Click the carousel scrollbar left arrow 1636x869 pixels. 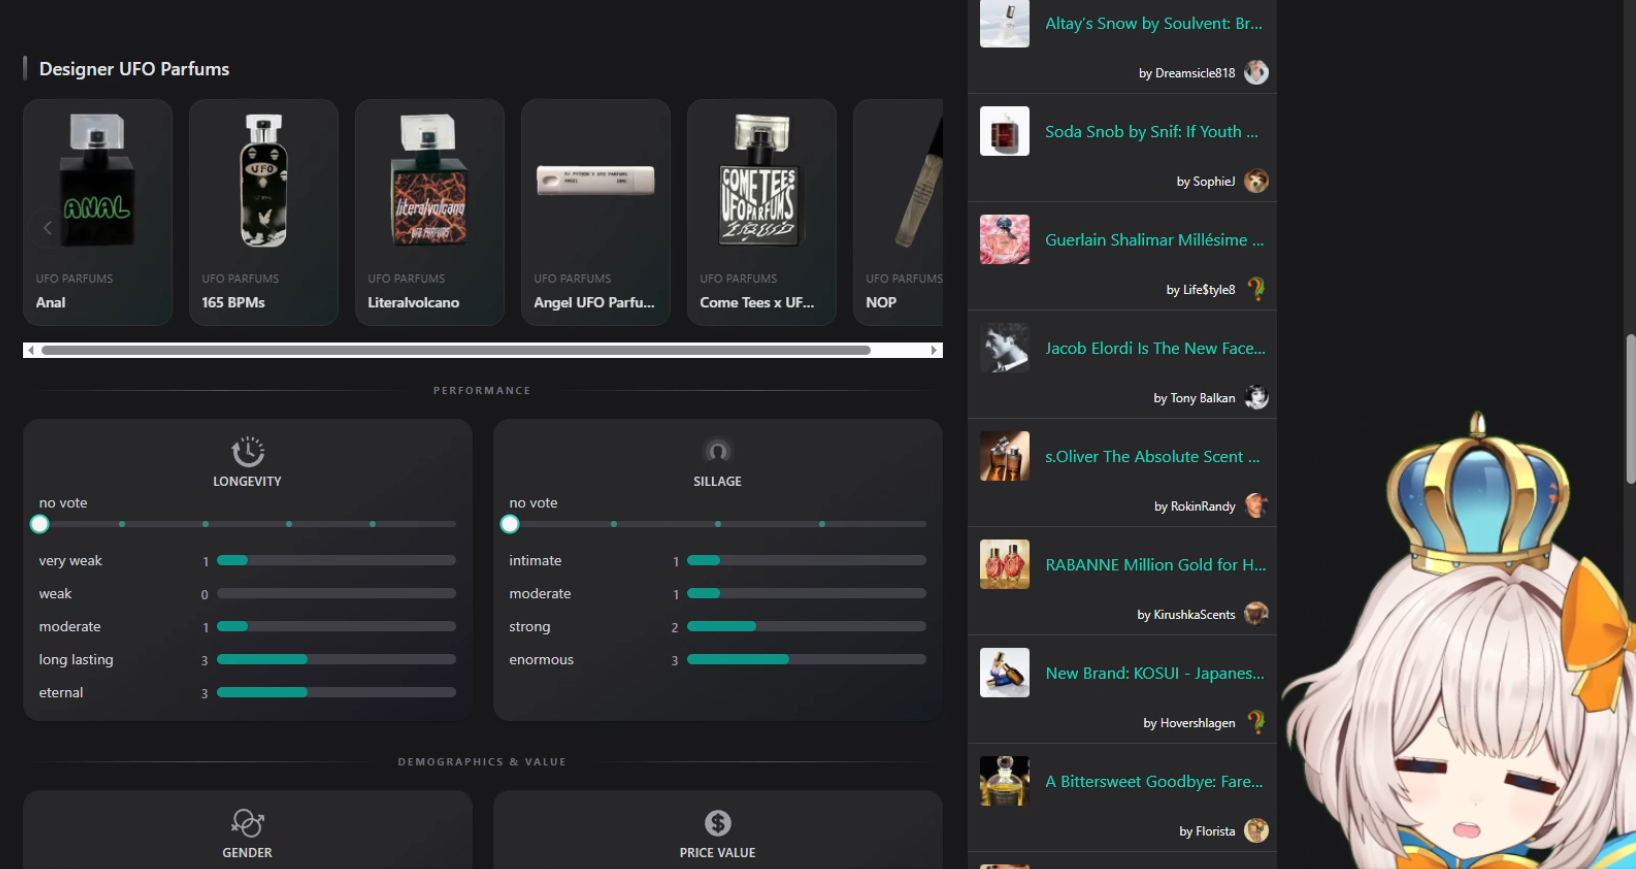[x=31, y=350]
